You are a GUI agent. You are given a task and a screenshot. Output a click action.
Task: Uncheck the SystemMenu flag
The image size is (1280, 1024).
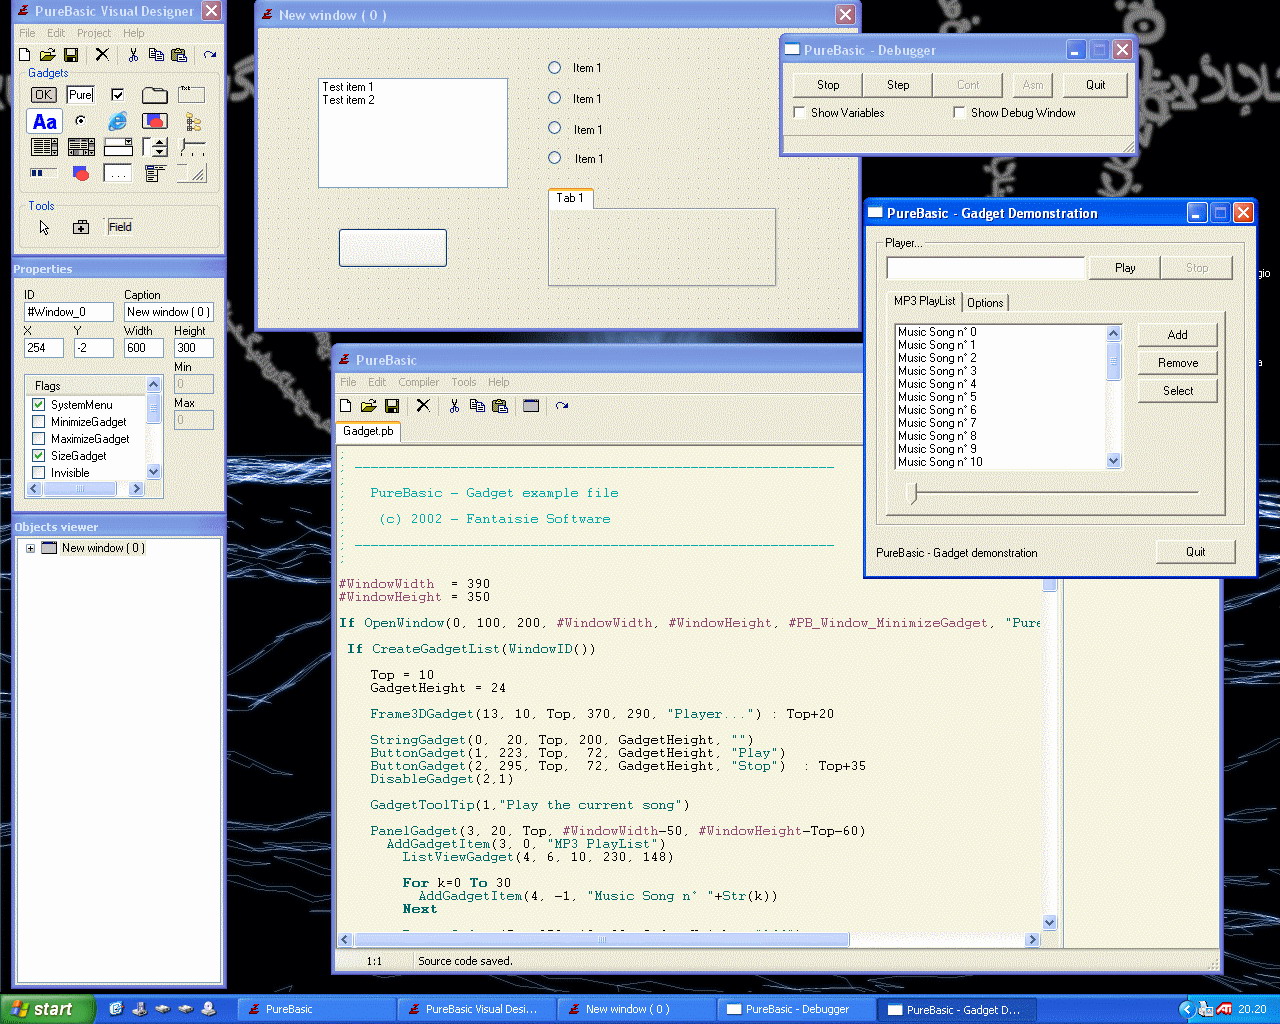point(39,405)
